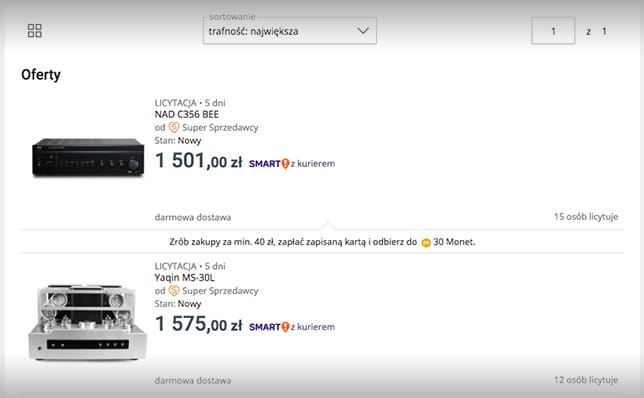644x398 pixels.
Task: Click Super Sprzedawcy badge icon of Yaqin offer
Action: (x=174, y=291)
